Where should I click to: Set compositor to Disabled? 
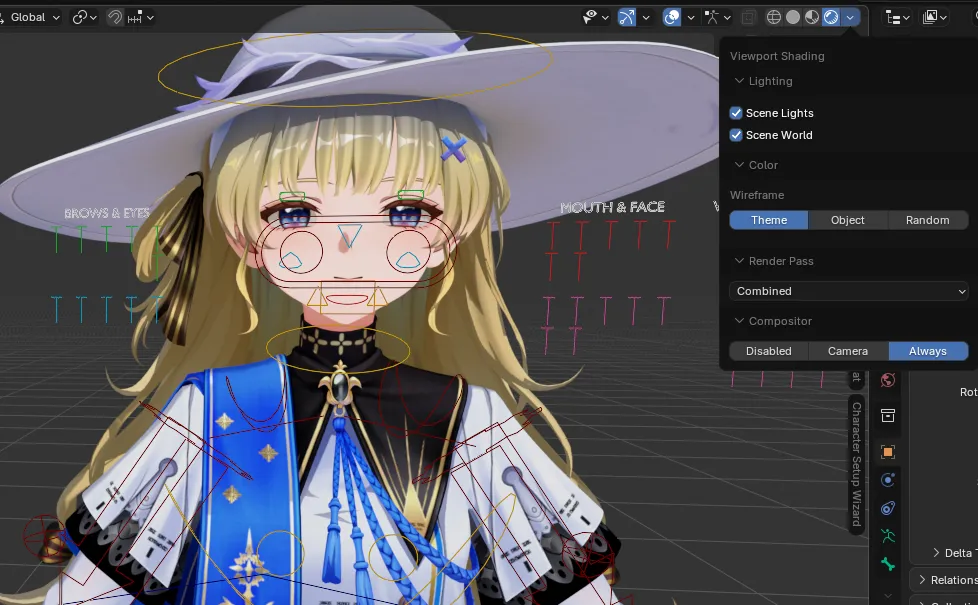(x=768, y=351)
